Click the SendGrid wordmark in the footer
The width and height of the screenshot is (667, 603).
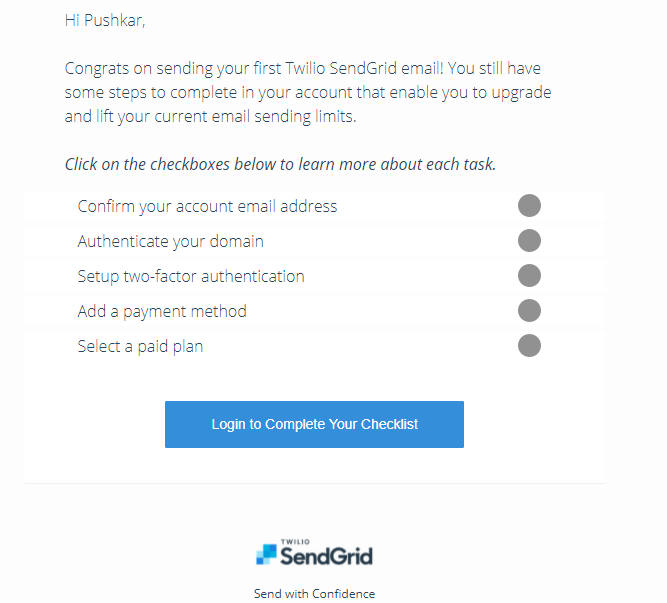point(326,556)
